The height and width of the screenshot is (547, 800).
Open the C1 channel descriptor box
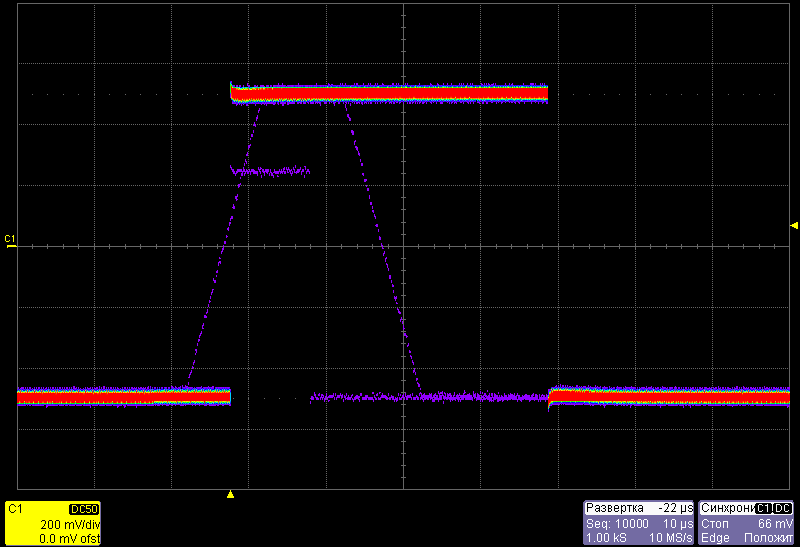pos(52,523)
